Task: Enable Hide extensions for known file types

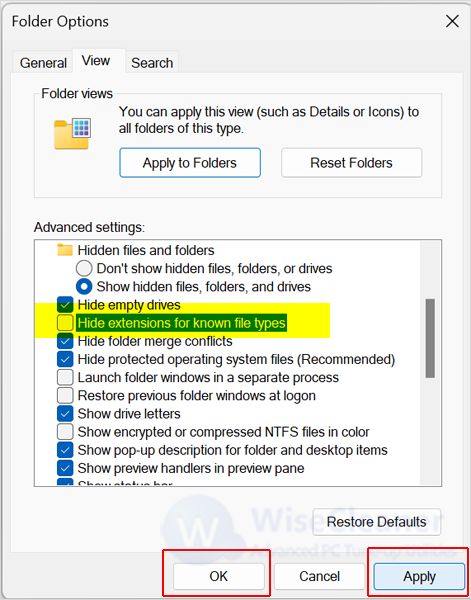Action: click(x=65, y=323)
